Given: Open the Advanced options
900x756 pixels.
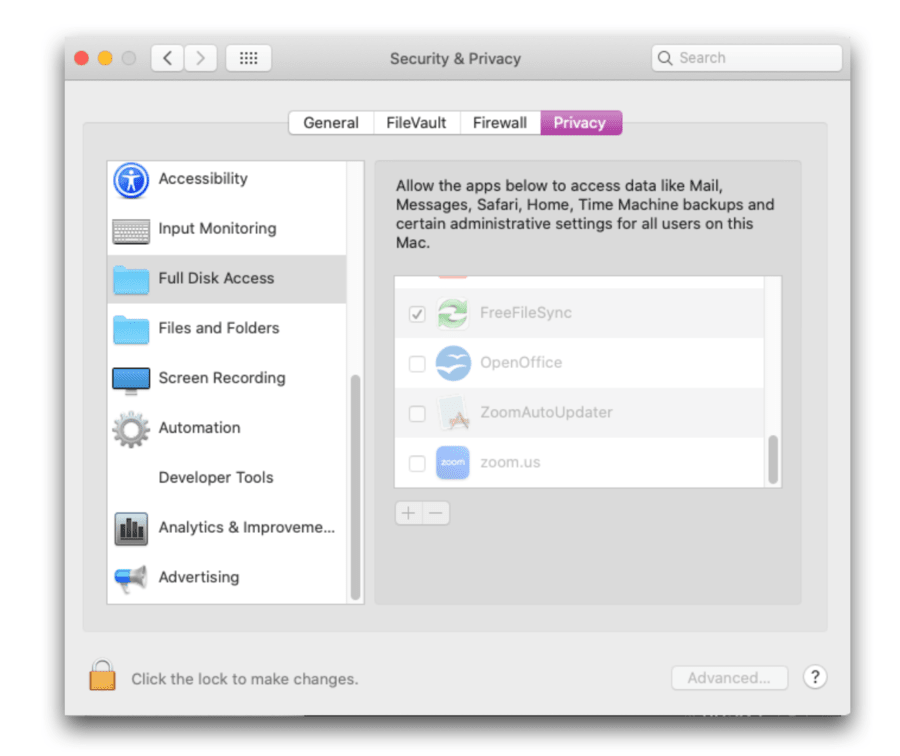Looking at the screenshot, I should click(x=729, y=677).
